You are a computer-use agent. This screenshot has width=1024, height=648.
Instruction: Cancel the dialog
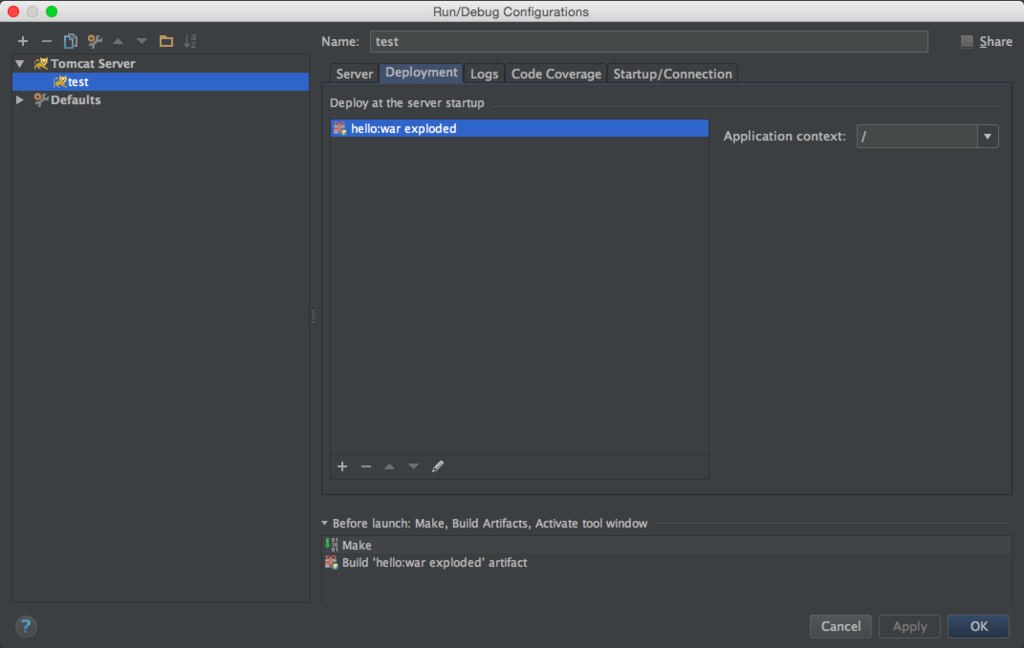tap(840, 626)
